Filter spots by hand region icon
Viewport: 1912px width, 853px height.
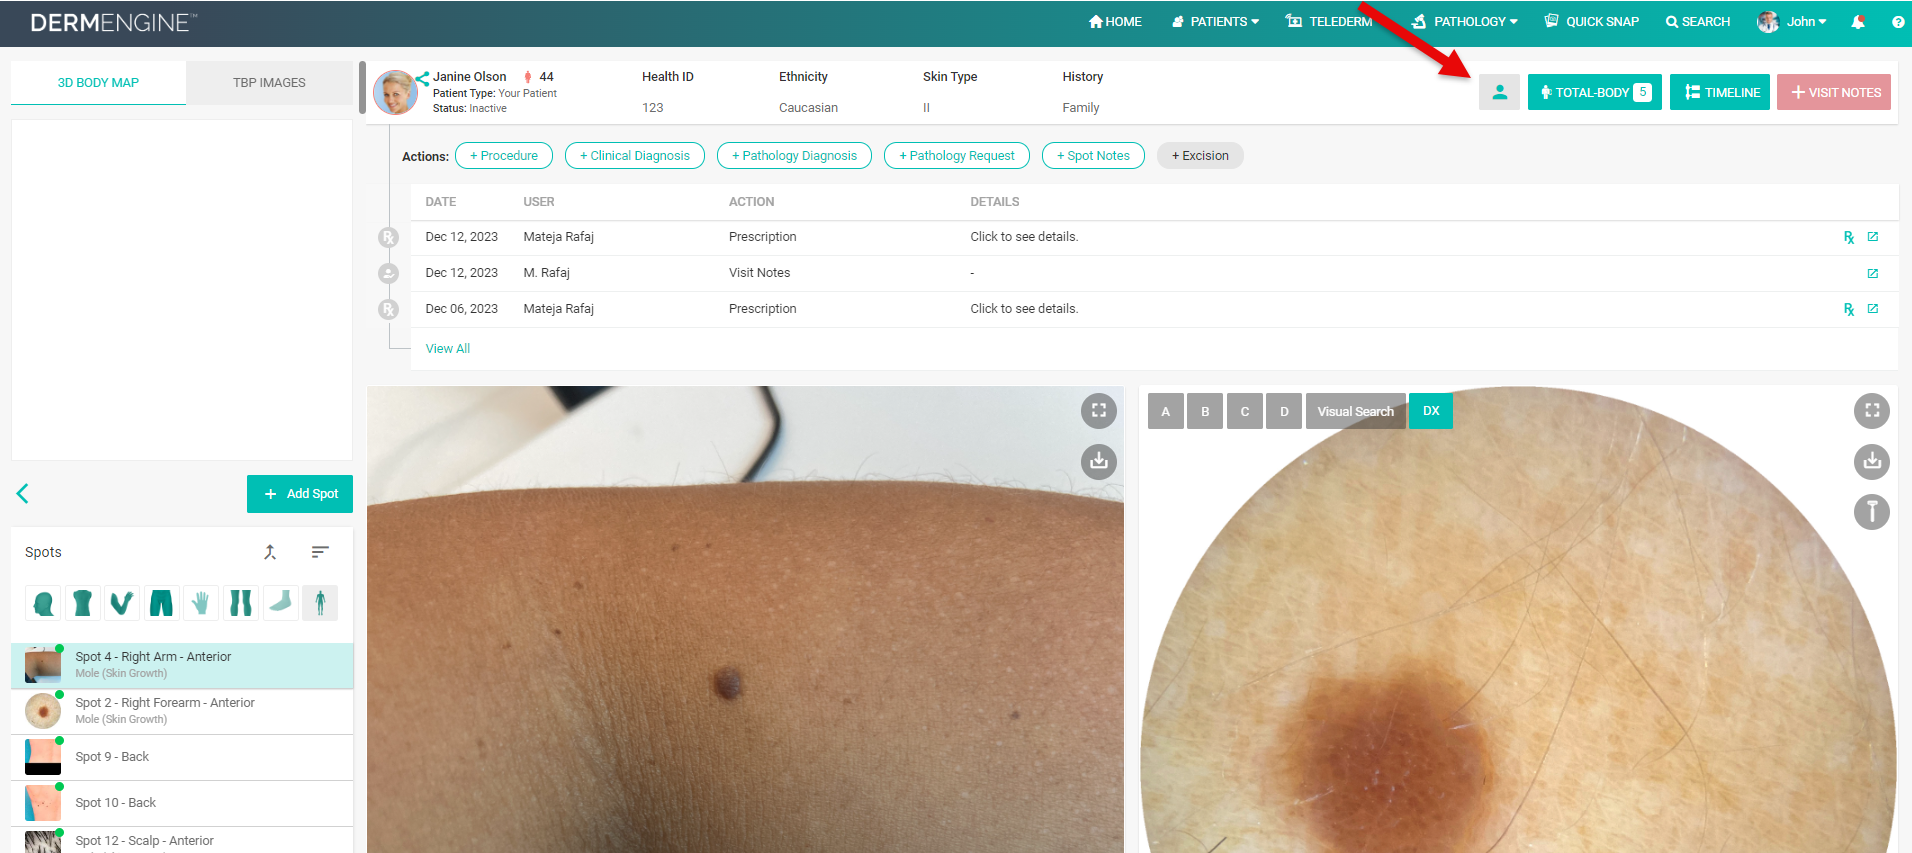[x=201, y=603]
